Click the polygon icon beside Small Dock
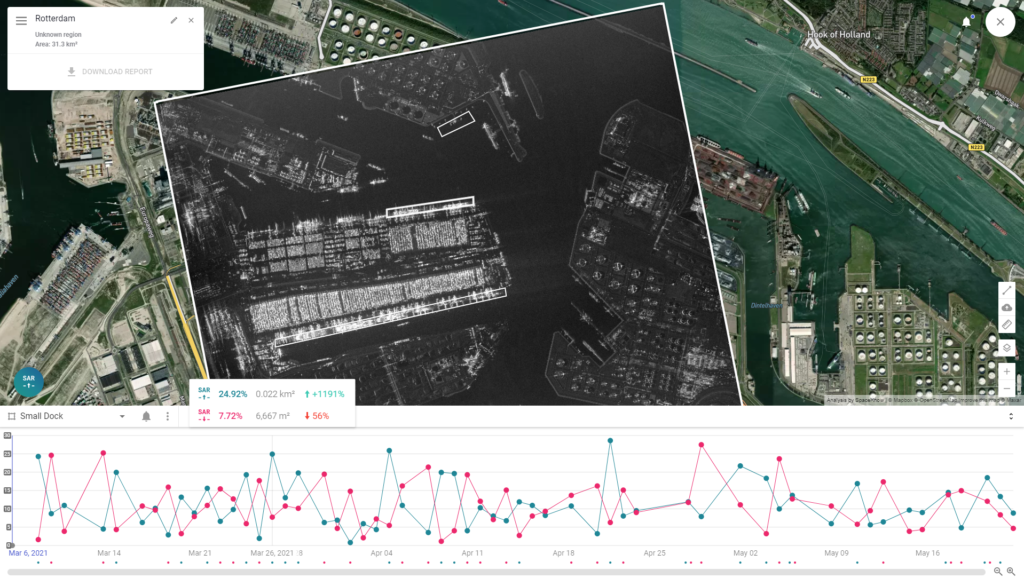The width and height of the screenshot is (1024, 578). pos(11,416)
